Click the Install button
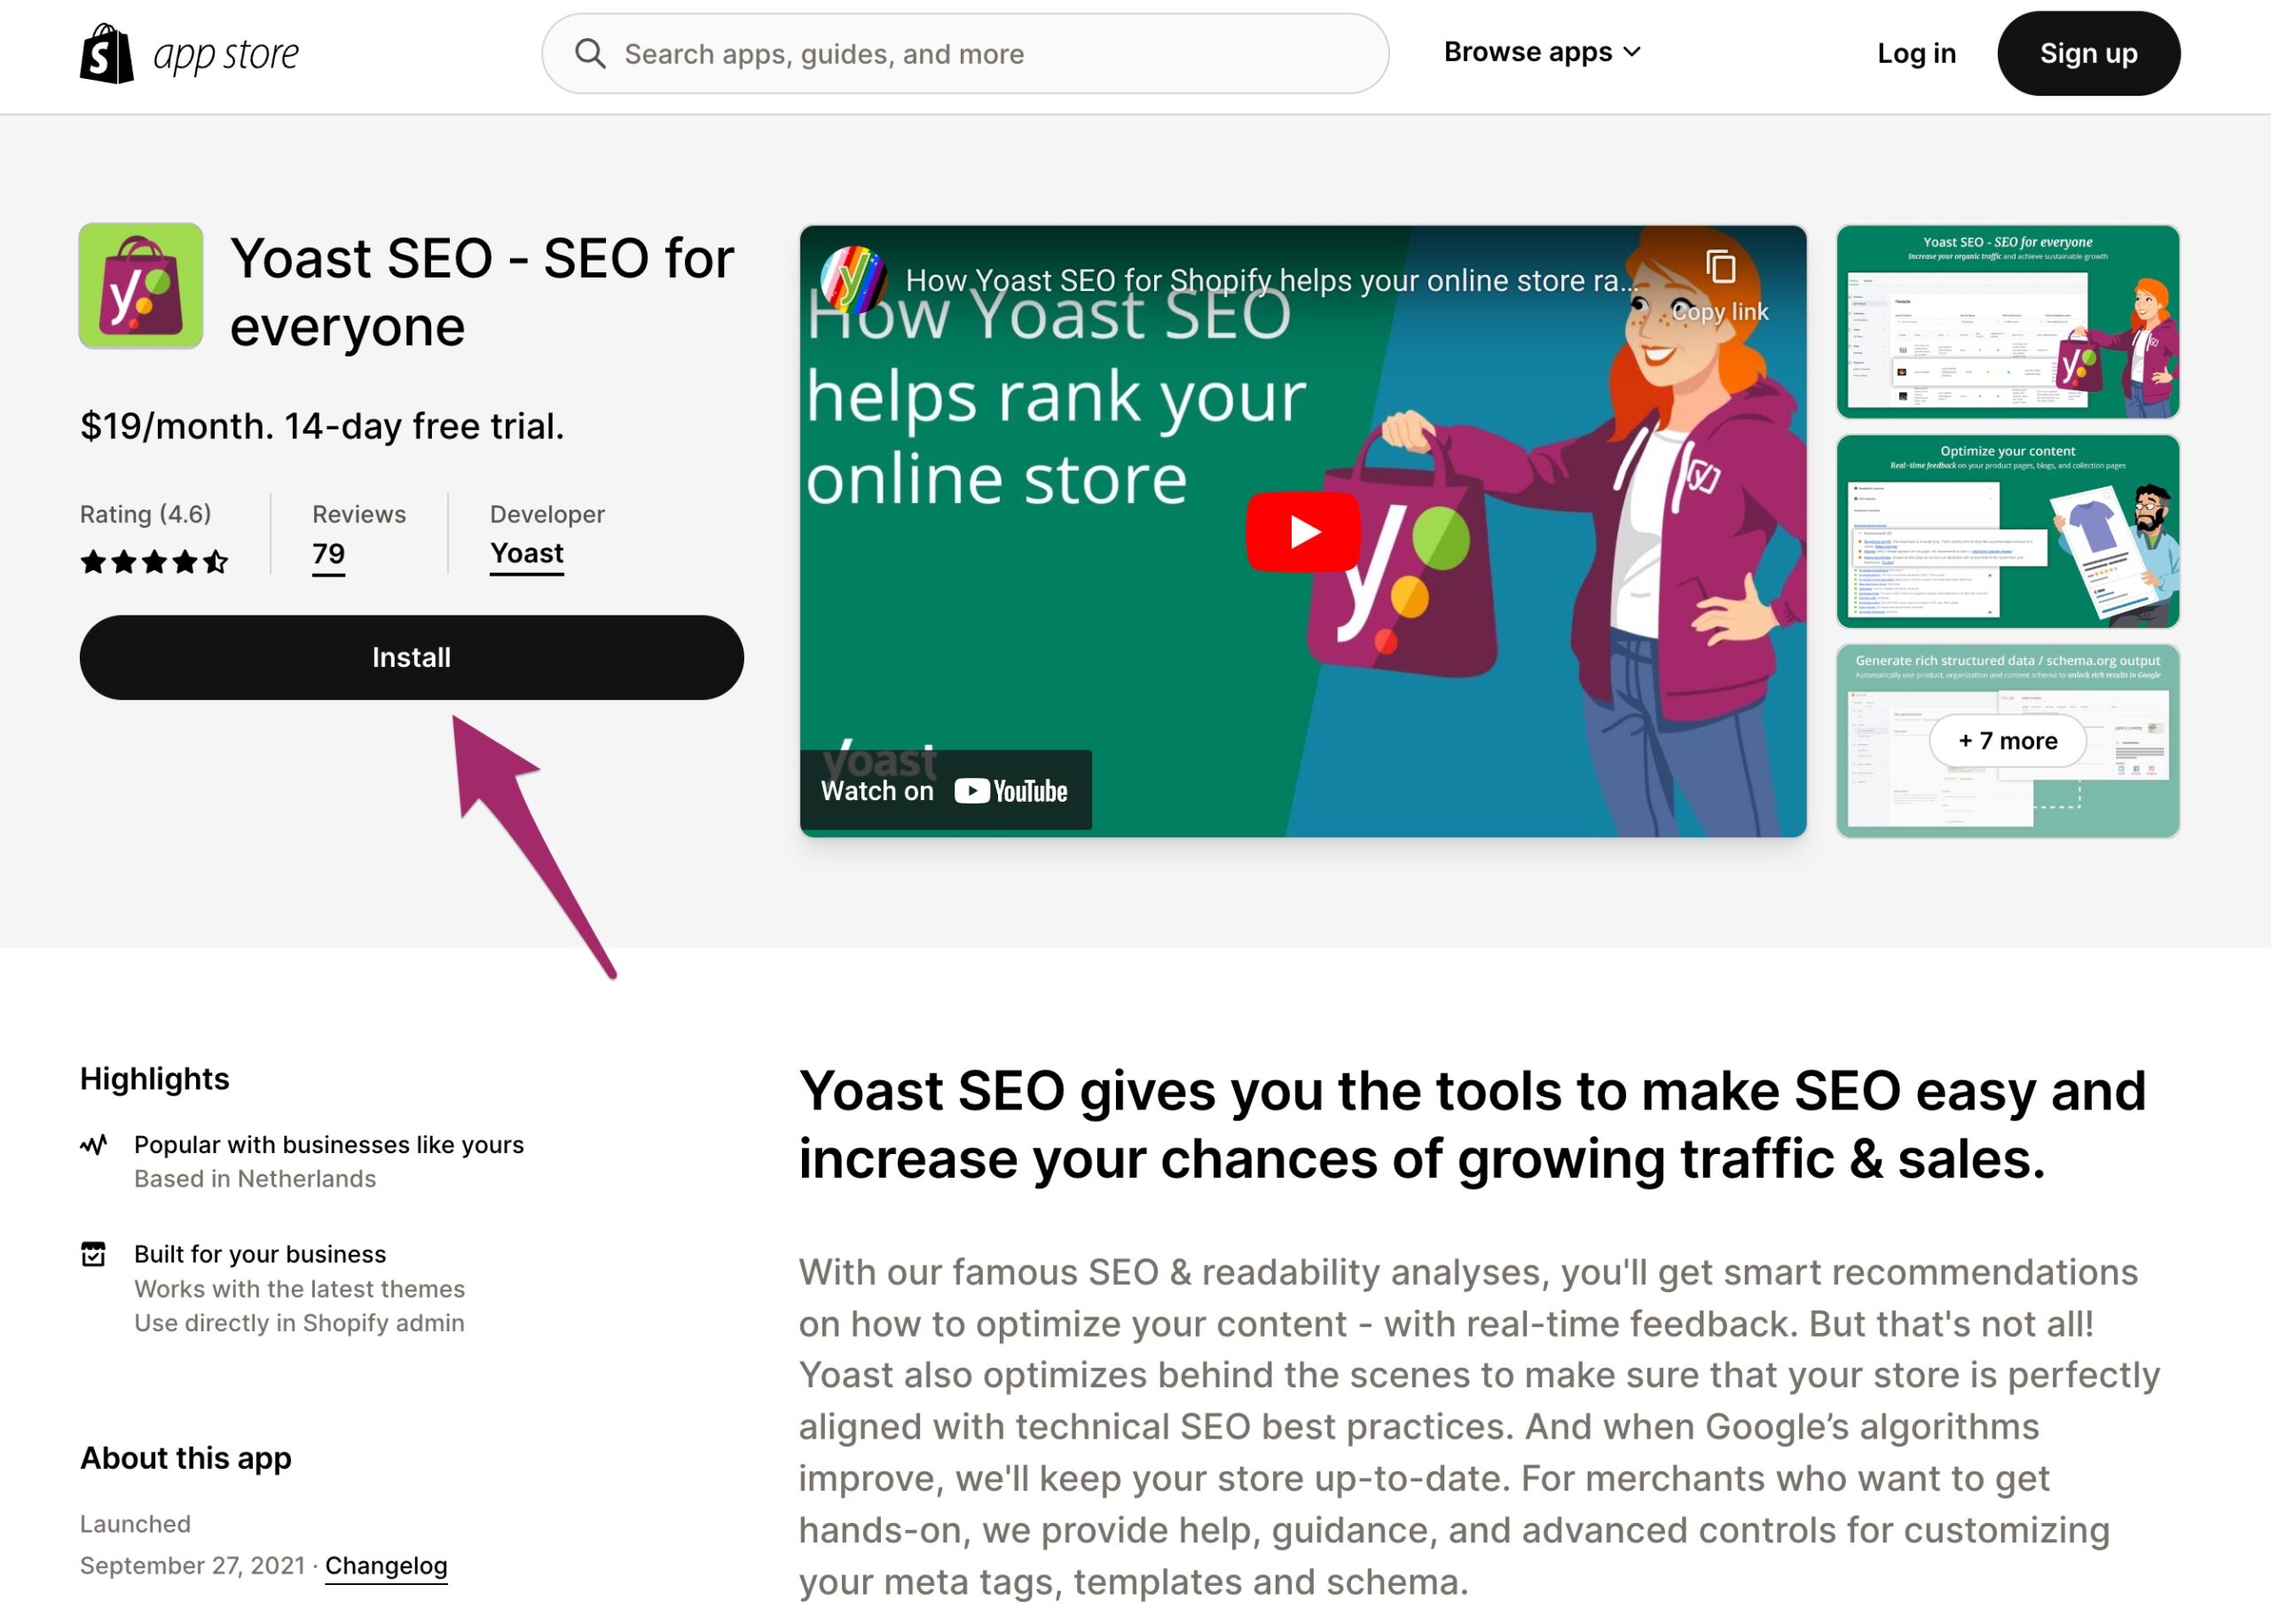Screen dimensions: 2271x1624 click(412, 657)
